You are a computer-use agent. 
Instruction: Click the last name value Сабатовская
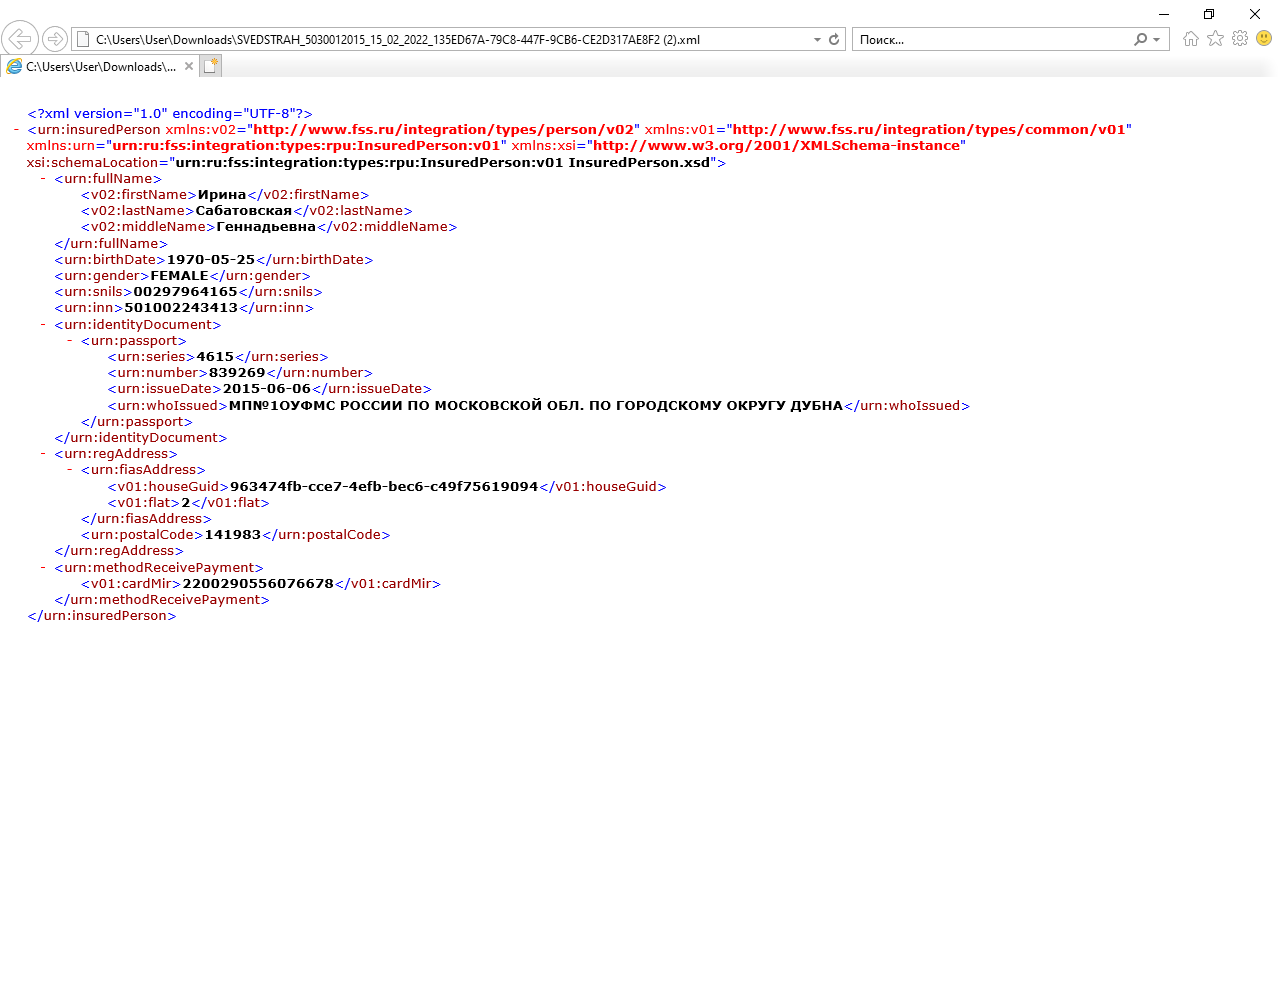tap(244, 211)
